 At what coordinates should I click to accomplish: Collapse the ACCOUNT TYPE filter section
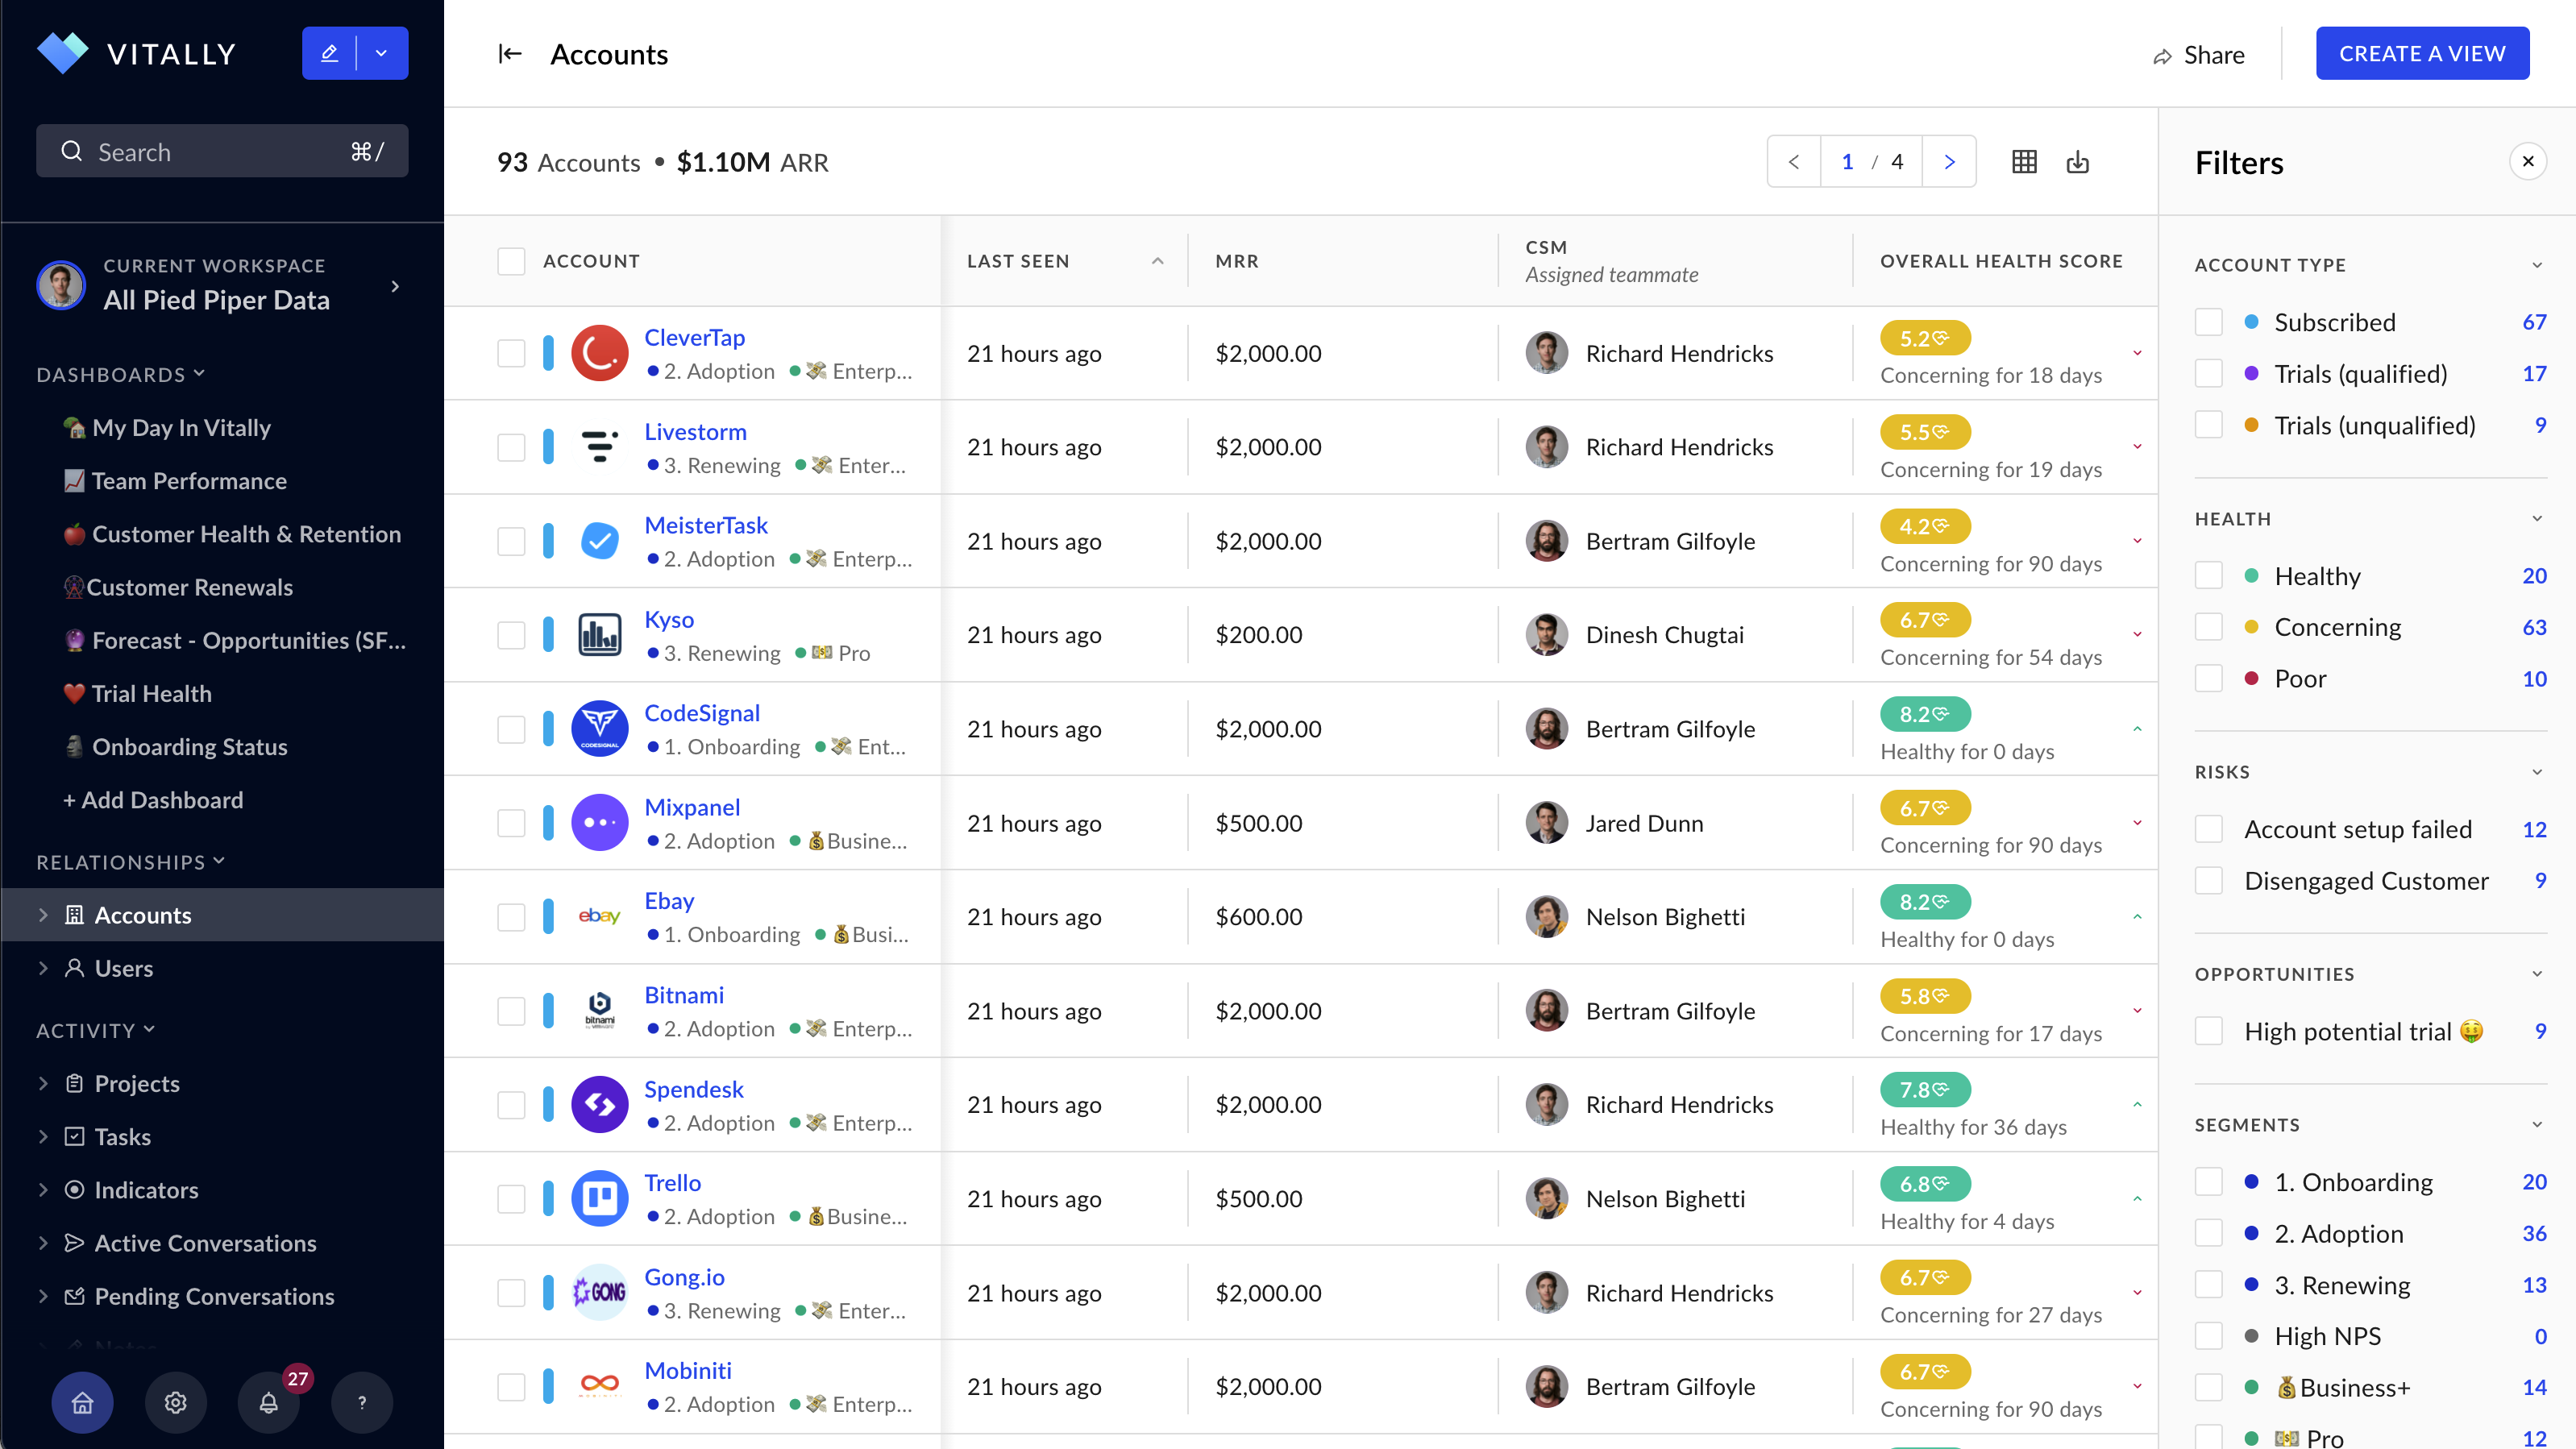[x=2537, y=265]
